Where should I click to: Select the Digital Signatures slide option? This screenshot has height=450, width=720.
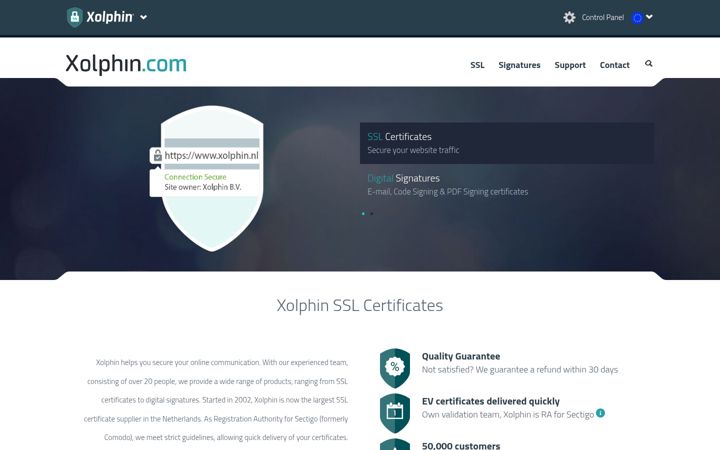[506, 185]
